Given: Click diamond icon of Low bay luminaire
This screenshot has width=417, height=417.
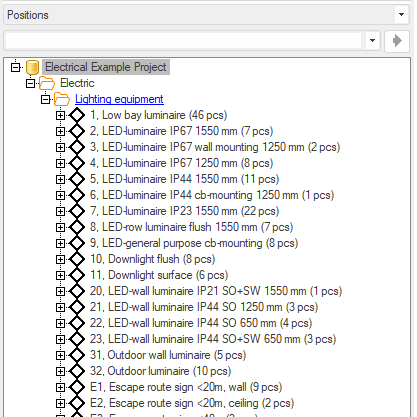Looking at the screenshot, I should tap(77, 115).
